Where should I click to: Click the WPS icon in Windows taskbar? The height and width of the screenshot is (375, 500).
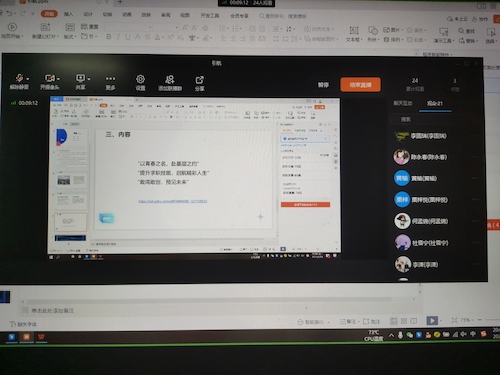(x=41, y=337)
